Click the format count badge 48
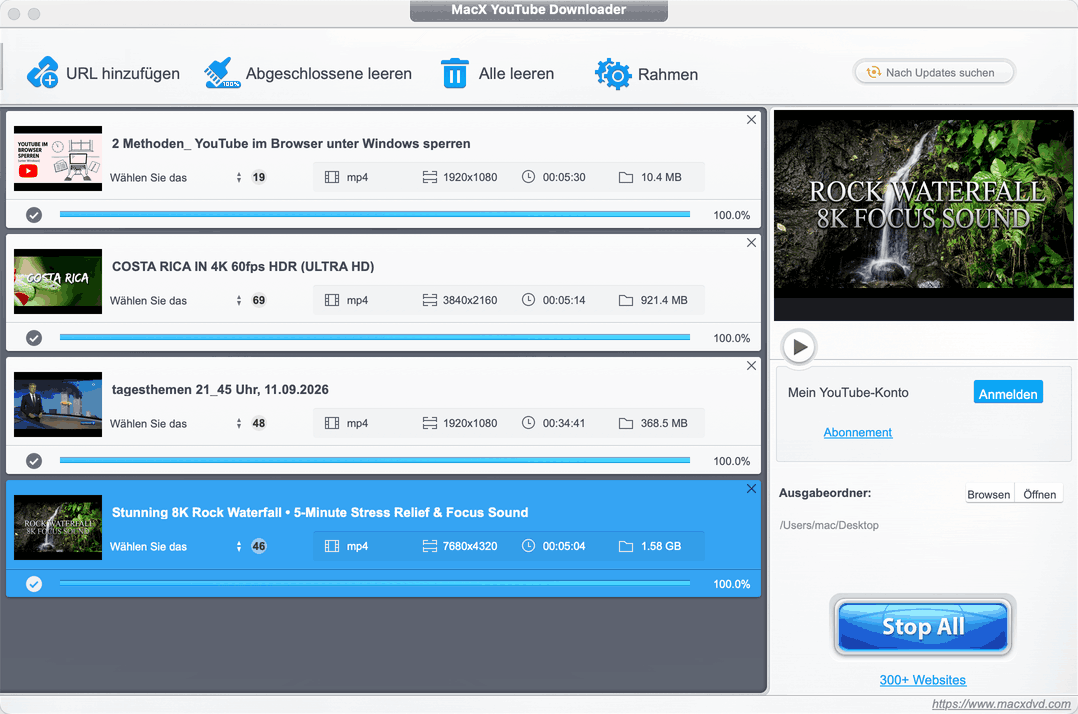This screenshot has height=714, width=1078. pyautogui.click(x=258, y=423)
